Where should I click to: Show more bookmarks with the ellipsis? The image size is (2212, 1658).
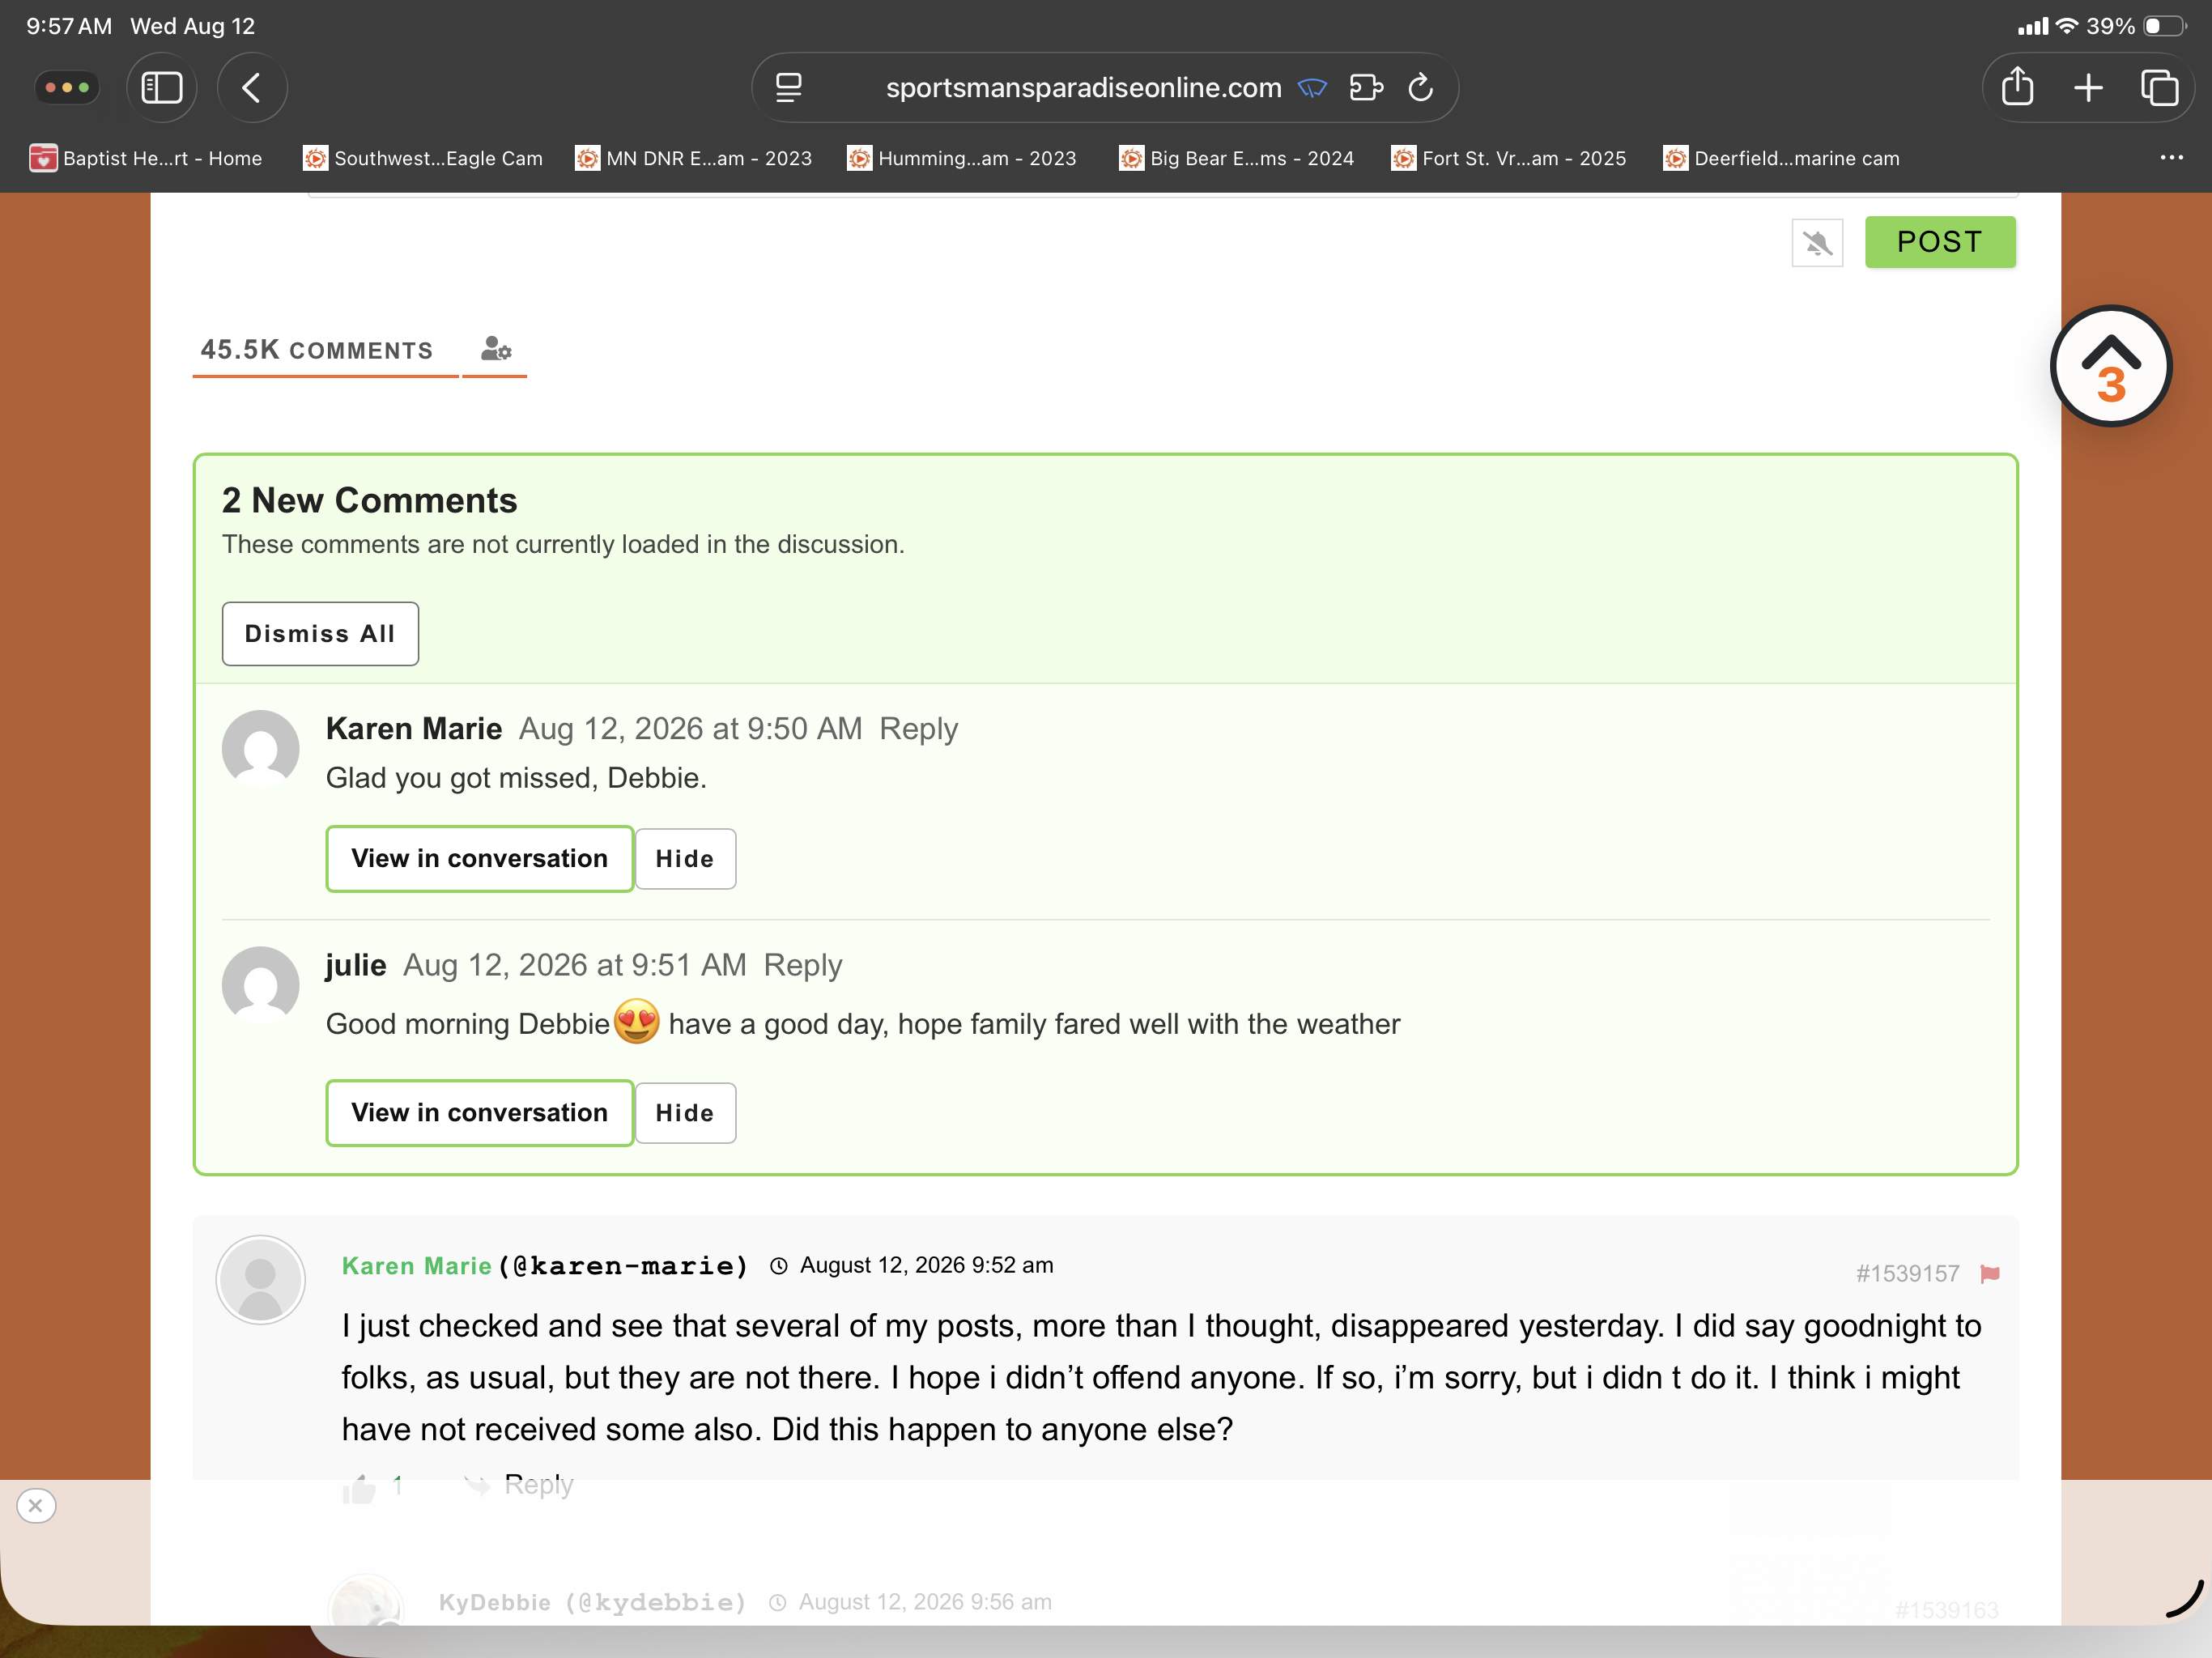point(2171,157)
